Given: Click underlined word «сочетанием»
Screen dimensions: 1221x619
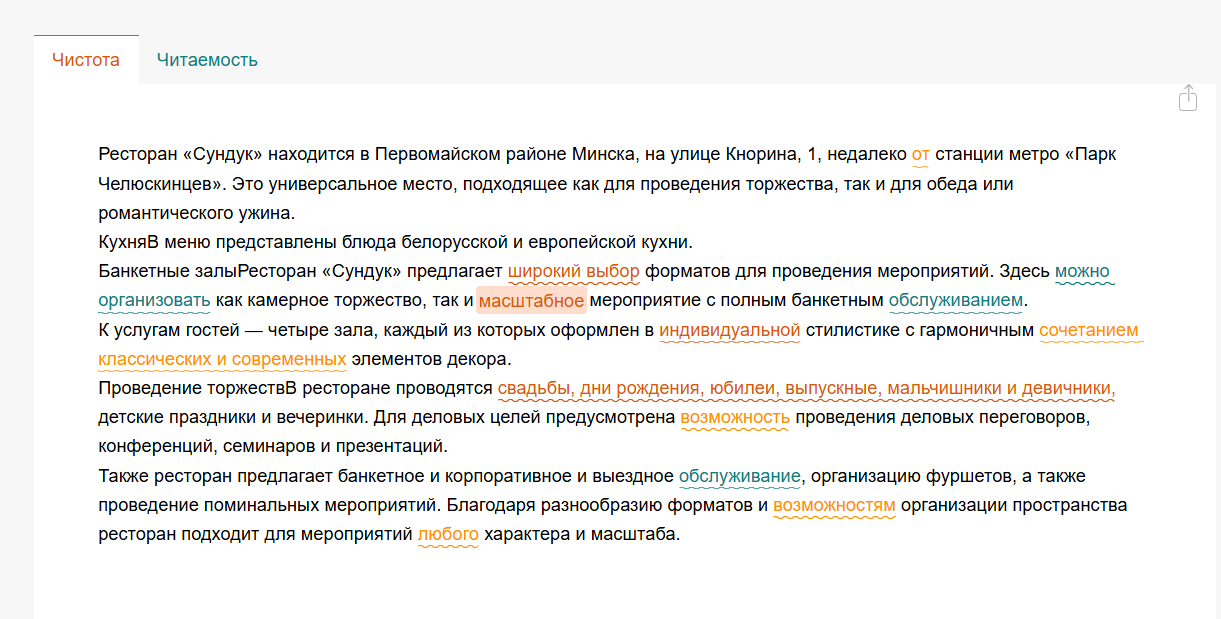Looking at the screenshot, I should point(1088,330).
